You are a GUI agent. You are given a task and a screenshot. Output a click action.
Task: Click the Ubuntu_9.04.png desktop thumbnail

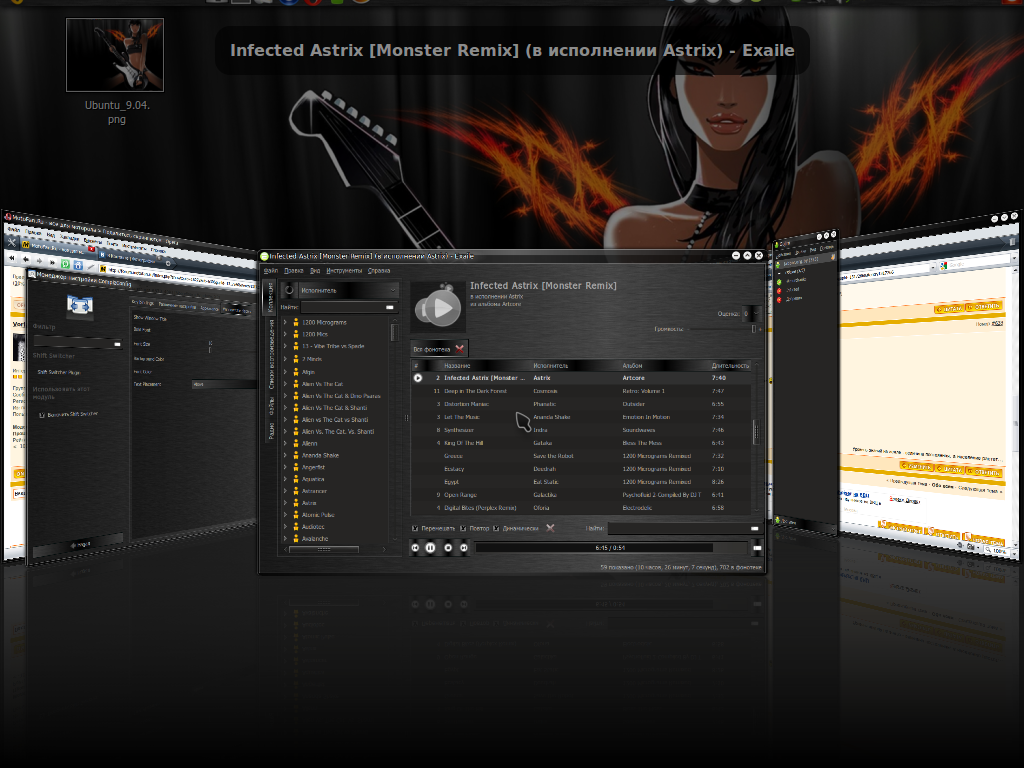[115, 55]
